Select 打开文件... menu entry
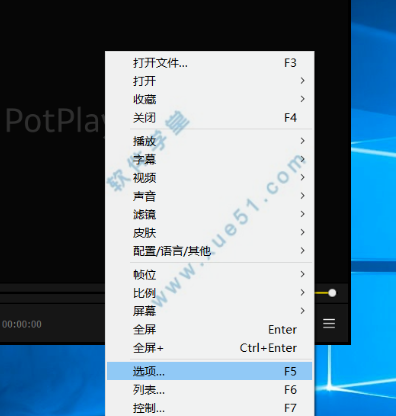396x416 pixels. (209, 63)
